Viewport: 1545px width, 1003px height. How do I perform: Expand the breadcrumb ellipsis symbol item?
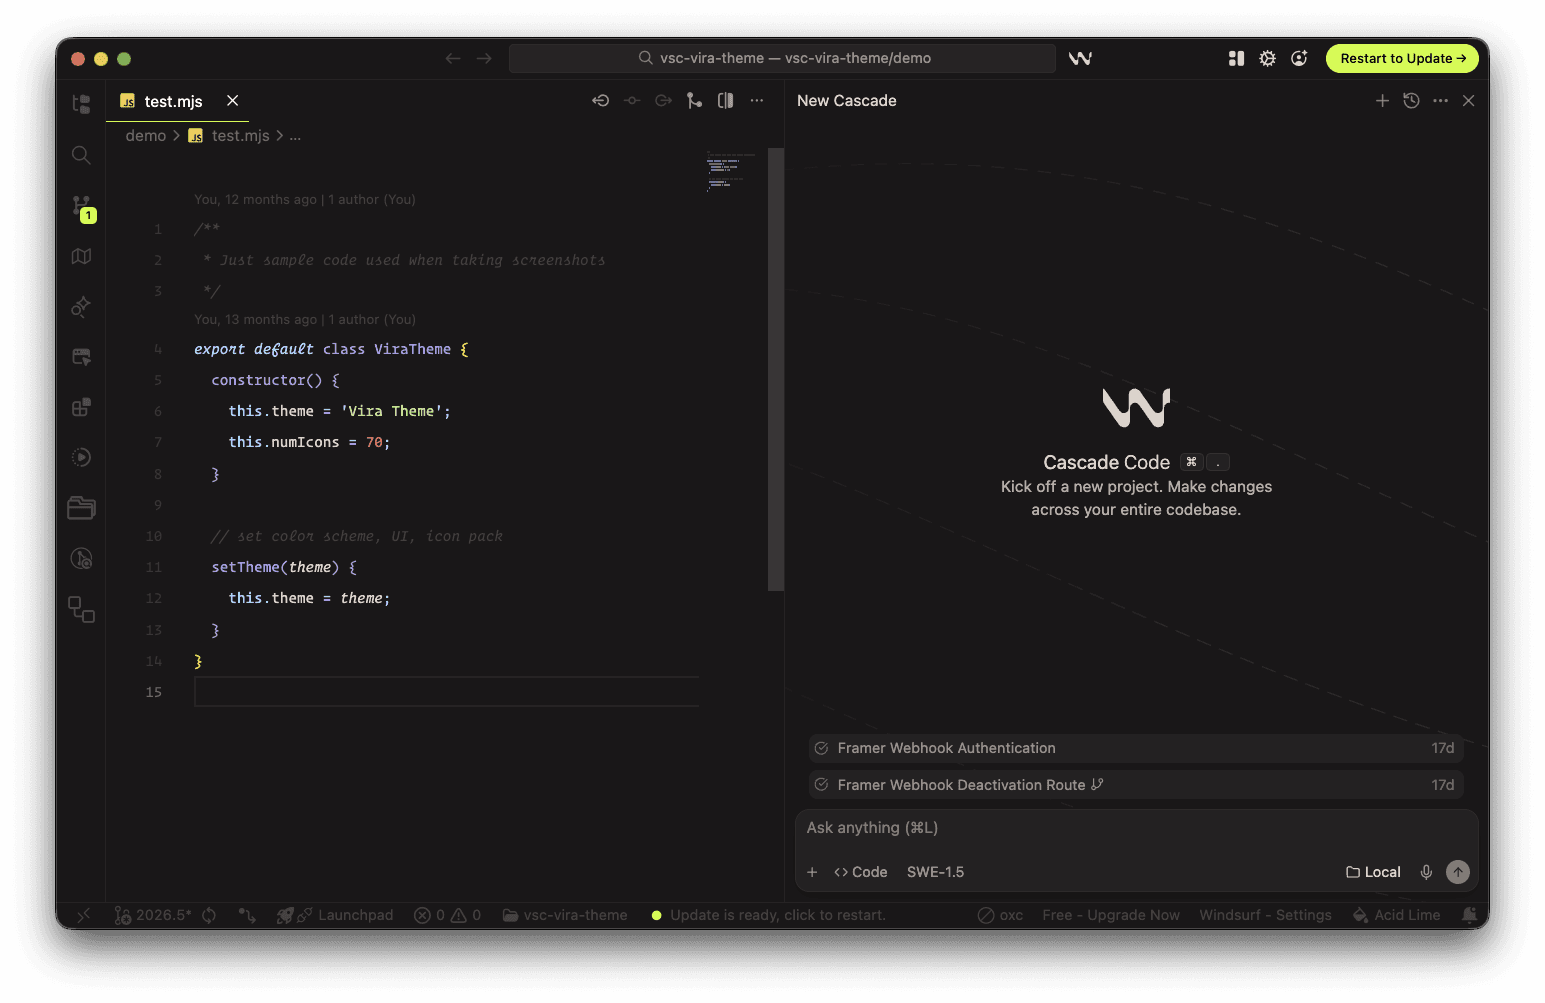tap(295, 136)
